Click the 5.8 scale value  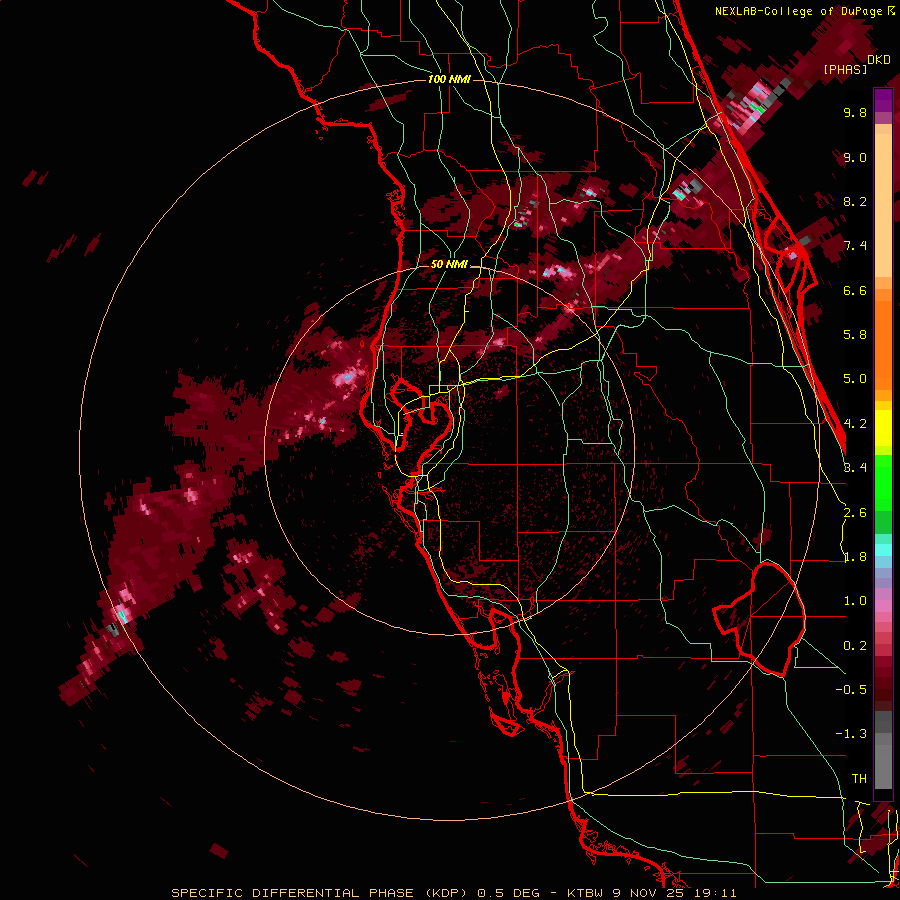pos(855,335)
